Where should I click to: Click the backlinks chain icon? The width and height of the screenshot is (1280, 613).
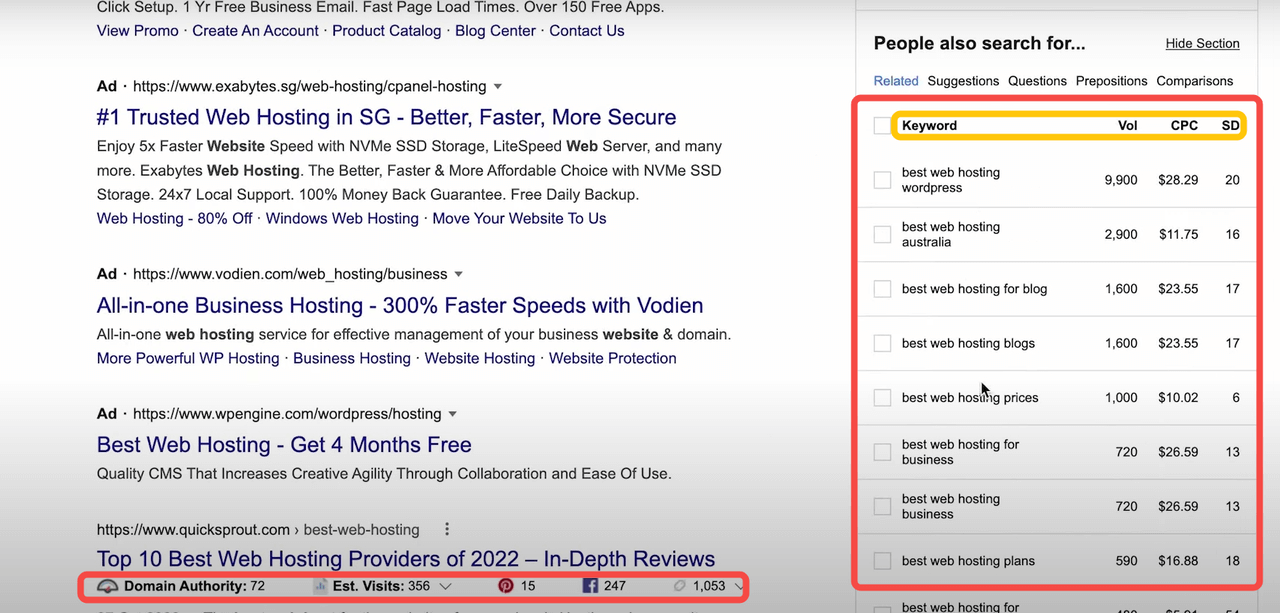tap(680, 586)
